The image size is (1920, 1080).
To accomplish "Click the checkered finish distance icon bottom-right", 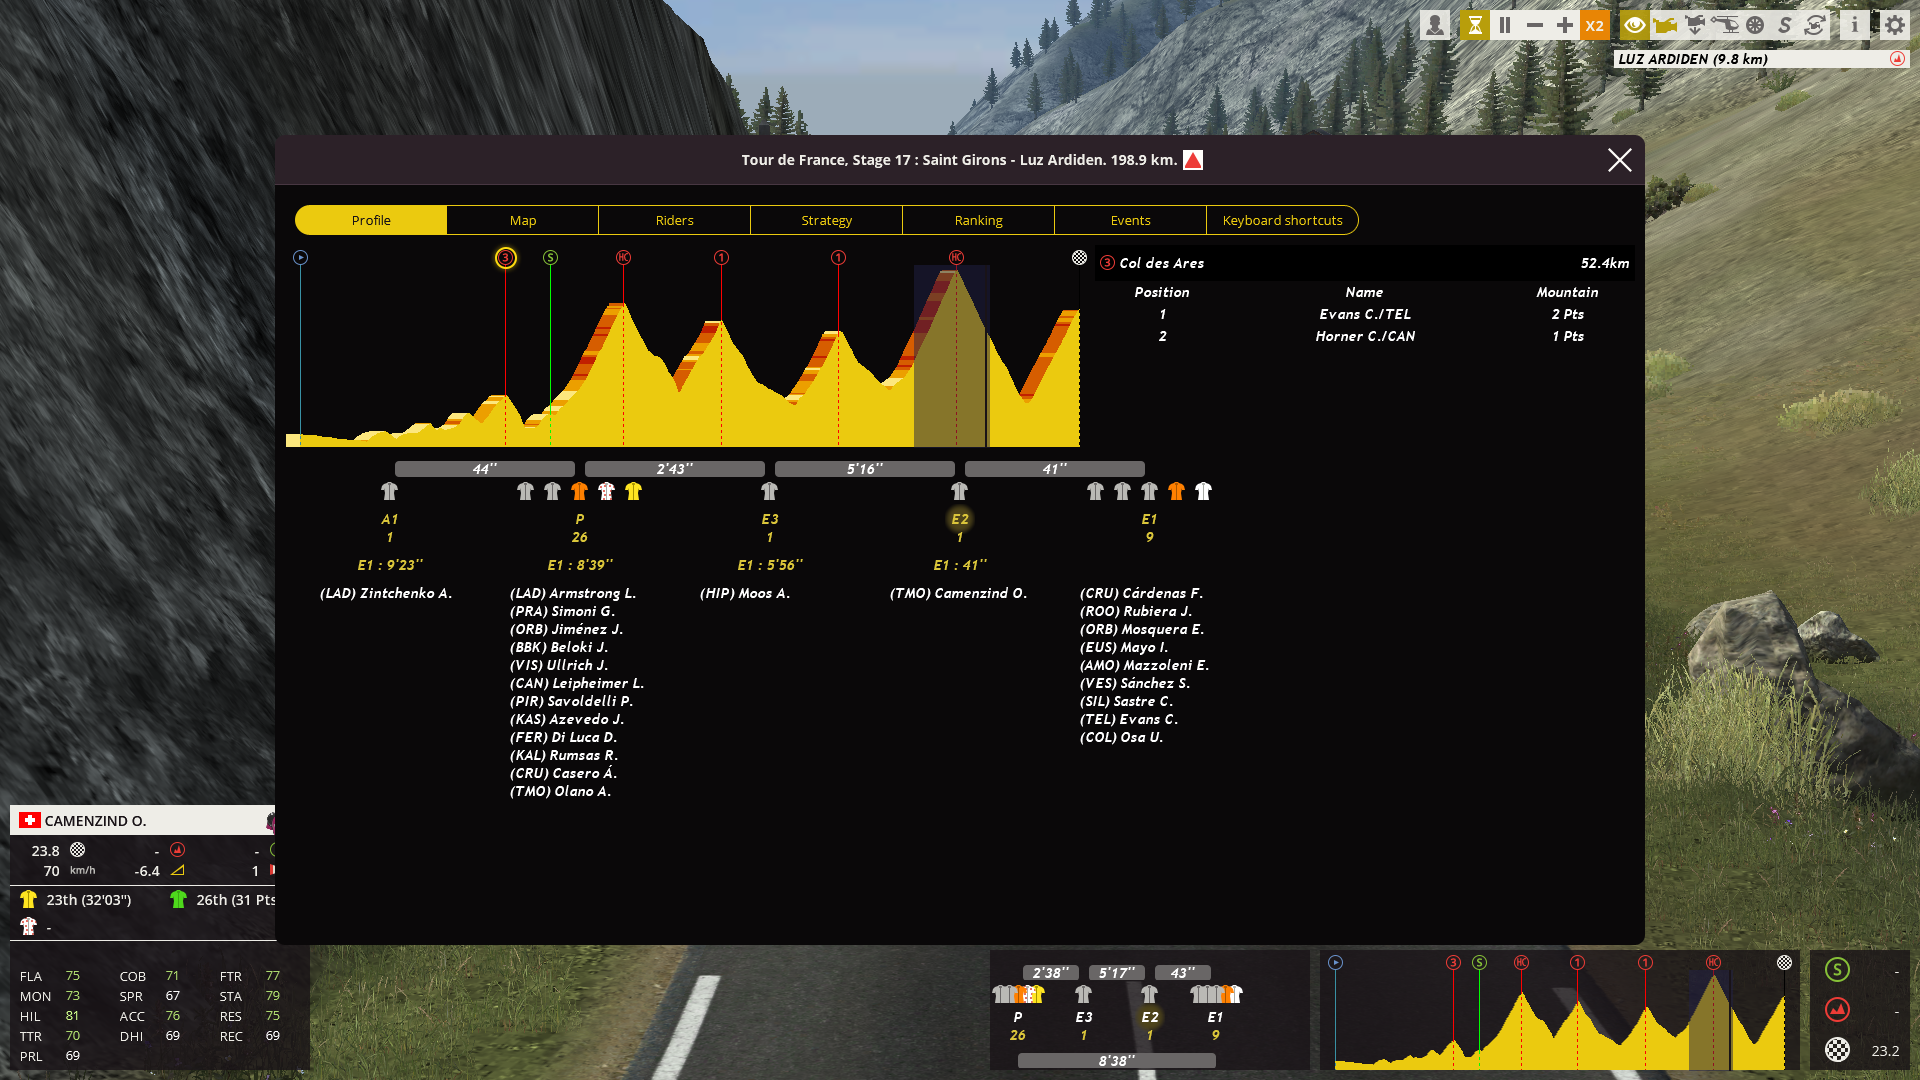I will (x=1837, y=1050).
